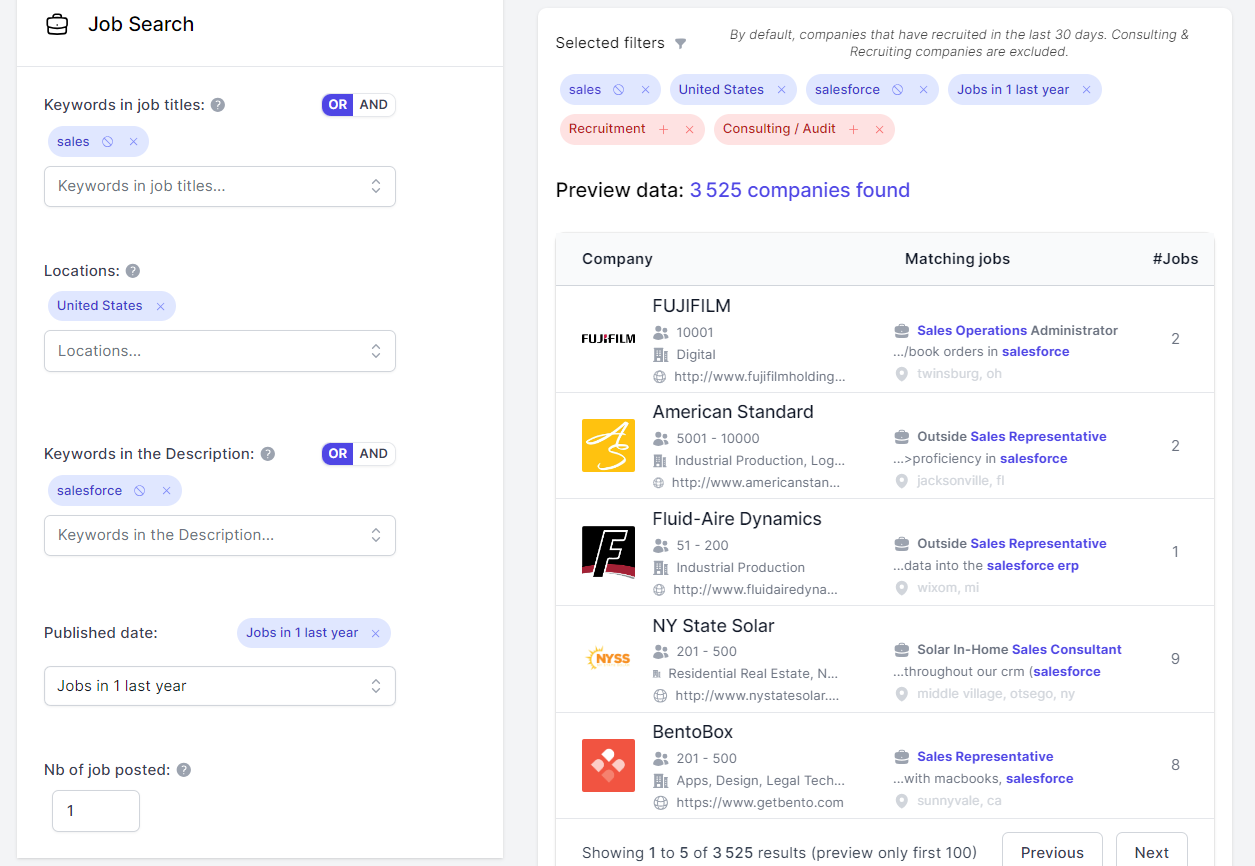Screen dimensions: 1255x866
Task: Click the Company column header
Action: (x=617, y=259)
